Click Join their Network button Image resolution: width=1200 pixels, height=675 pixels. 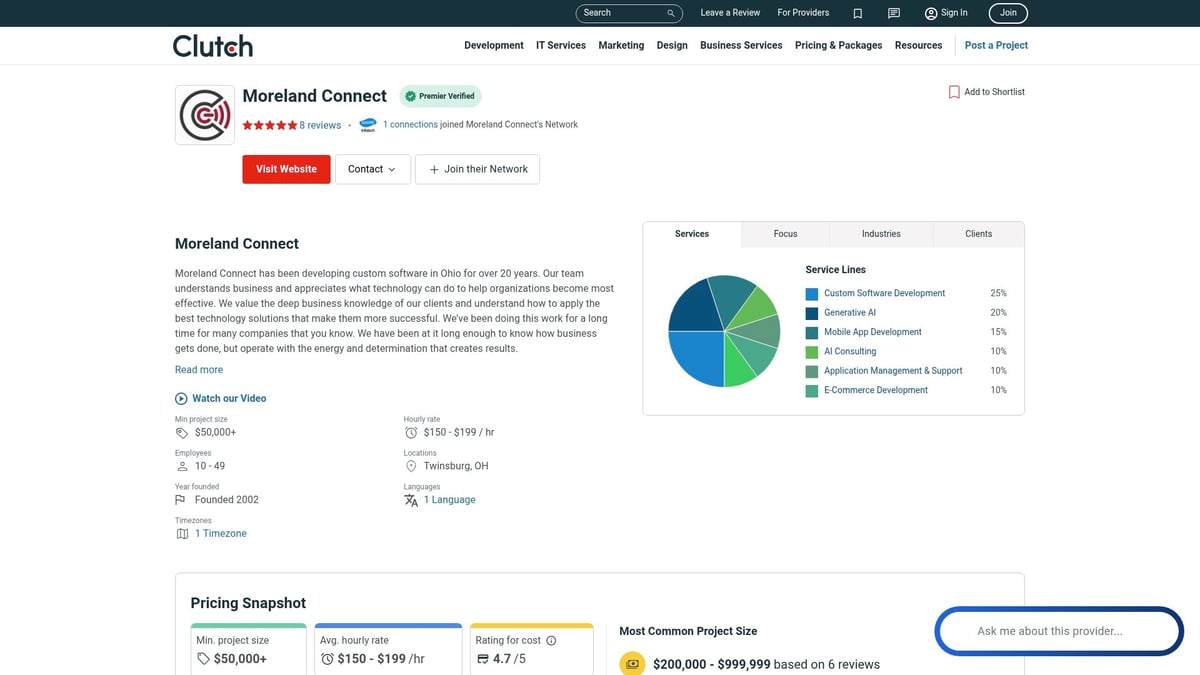477,169
